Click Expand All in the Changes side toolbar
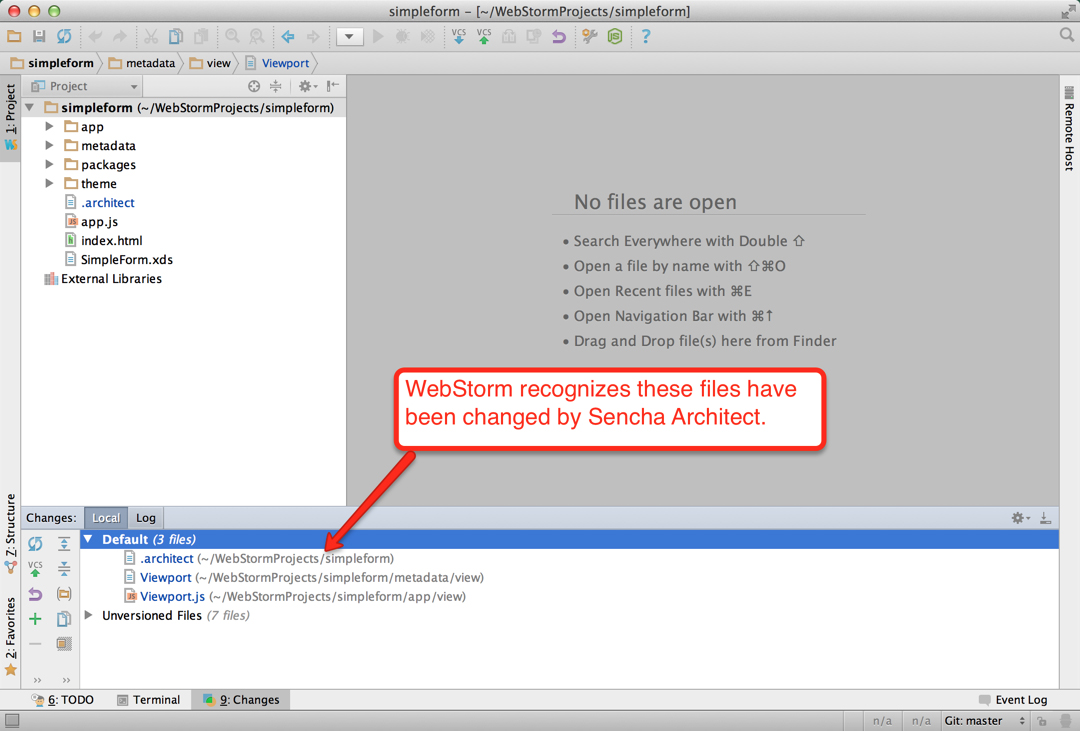The image size is (1080, 731). coord(64,544)
